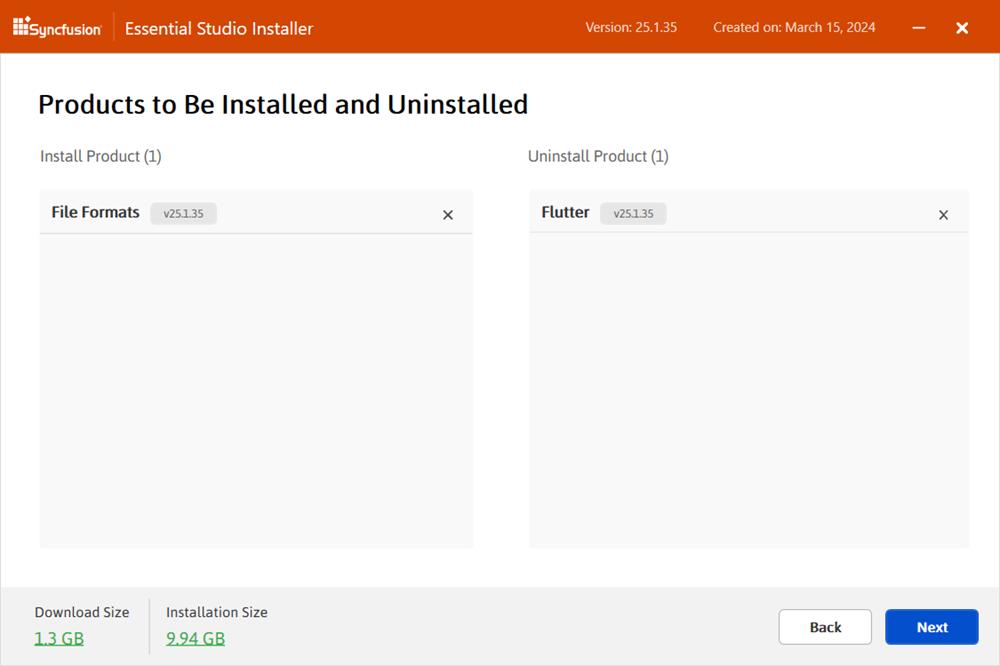Open the 9.94 GB installation size details
The width and height of the screenshot is (1000, 666).
point(195,638)
